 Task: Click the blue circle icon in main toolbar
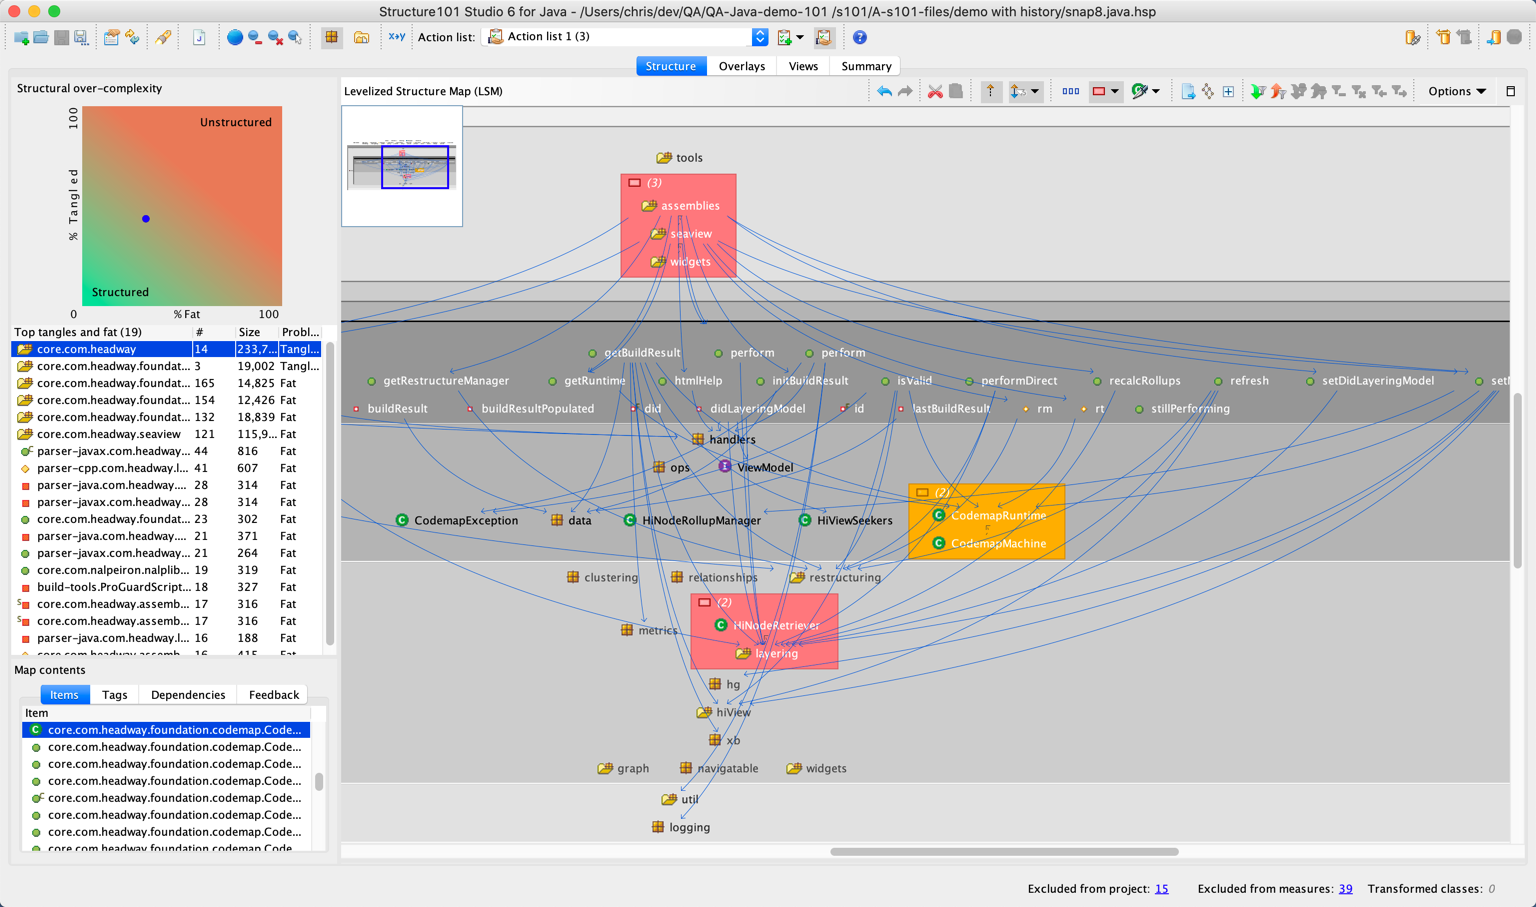click(x=234, y=37)
